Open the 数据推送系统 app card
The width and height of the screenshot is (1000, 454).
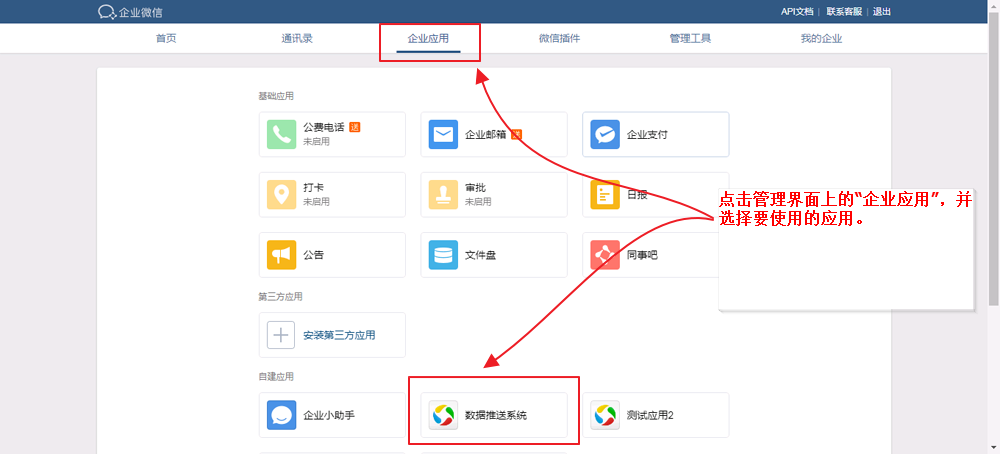point(494,415)
